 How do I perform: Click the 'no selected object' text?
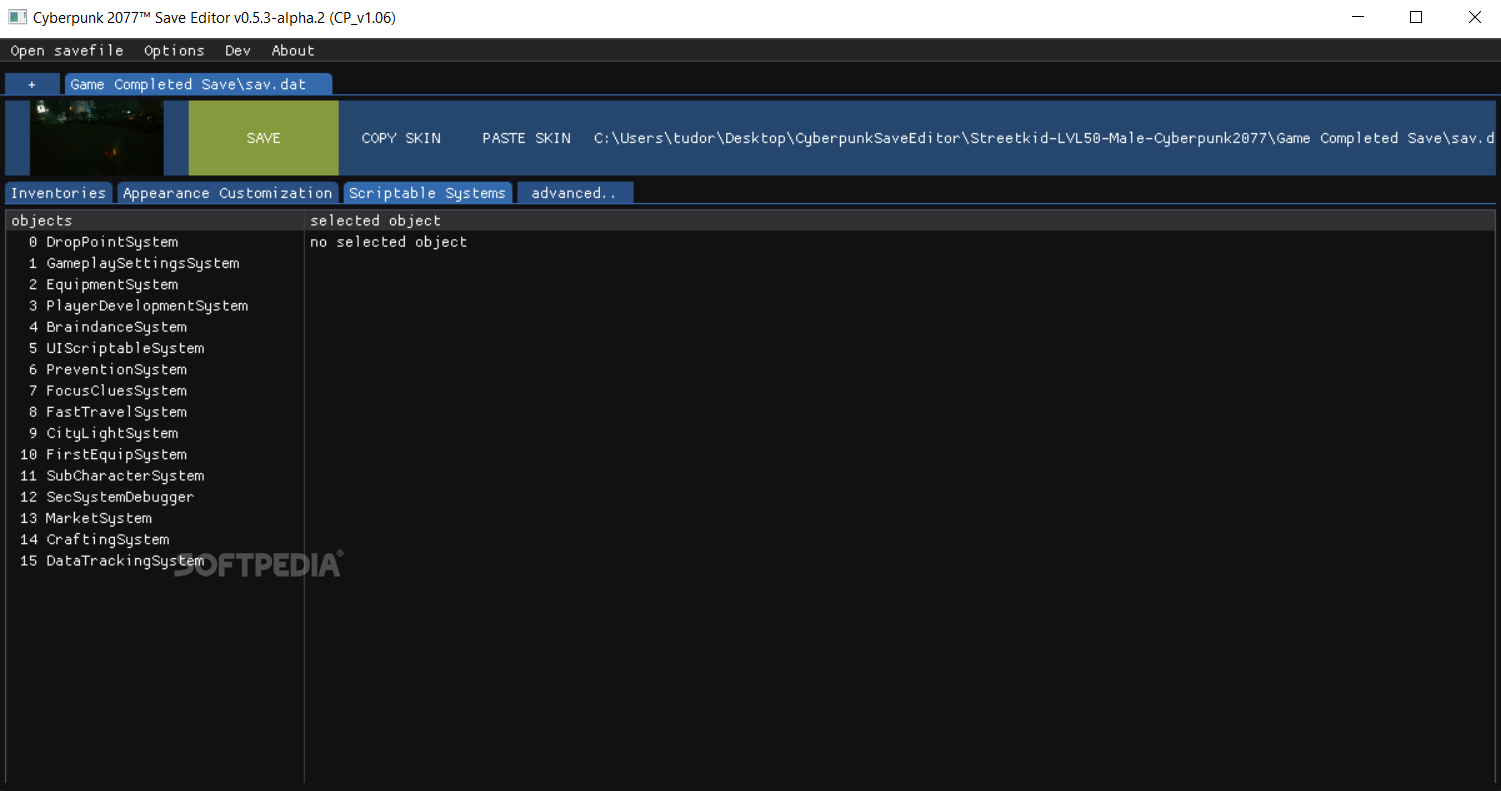(x=388, y=242)
